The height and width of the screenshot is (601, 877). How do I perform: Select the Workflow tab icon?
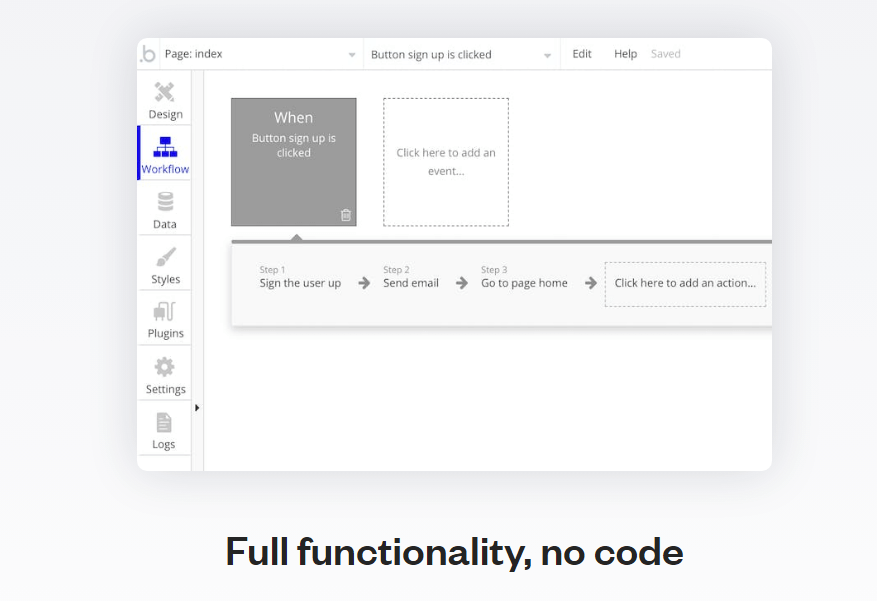click(165, 147)
